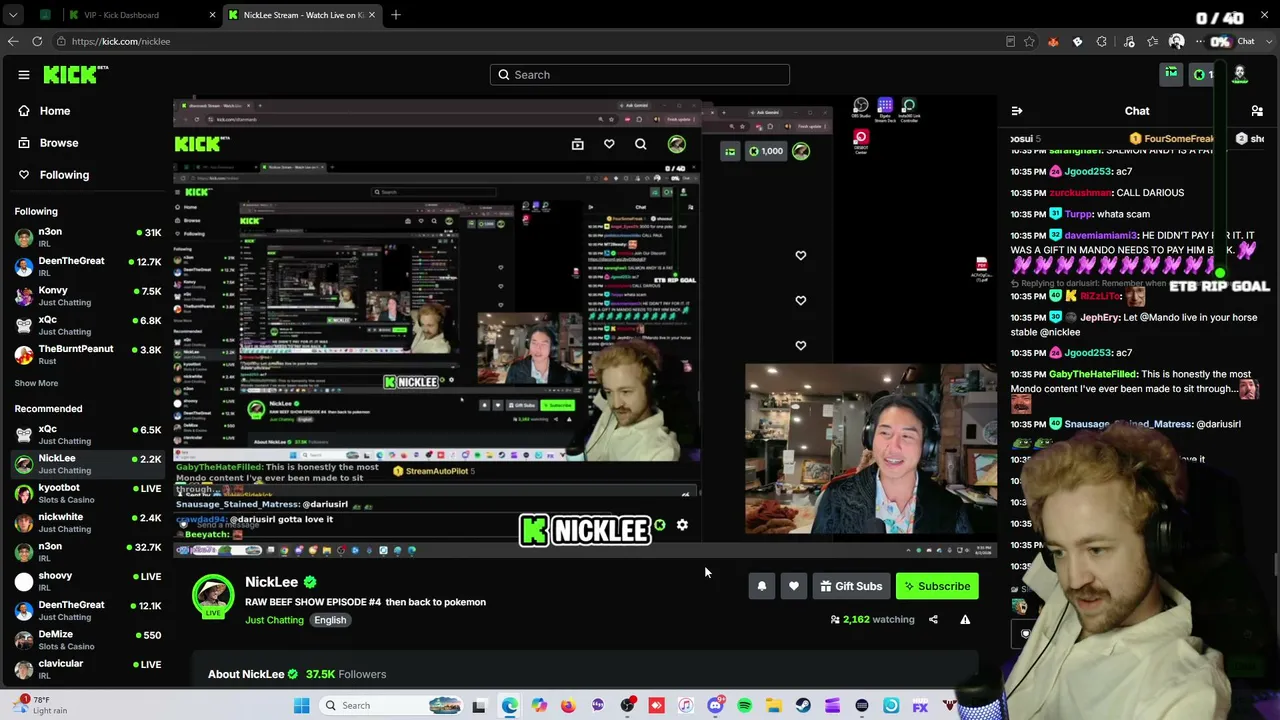This screenshot has height=720, width=1280.
Task: Share the NickLee stream
Action: pos(933,620)
